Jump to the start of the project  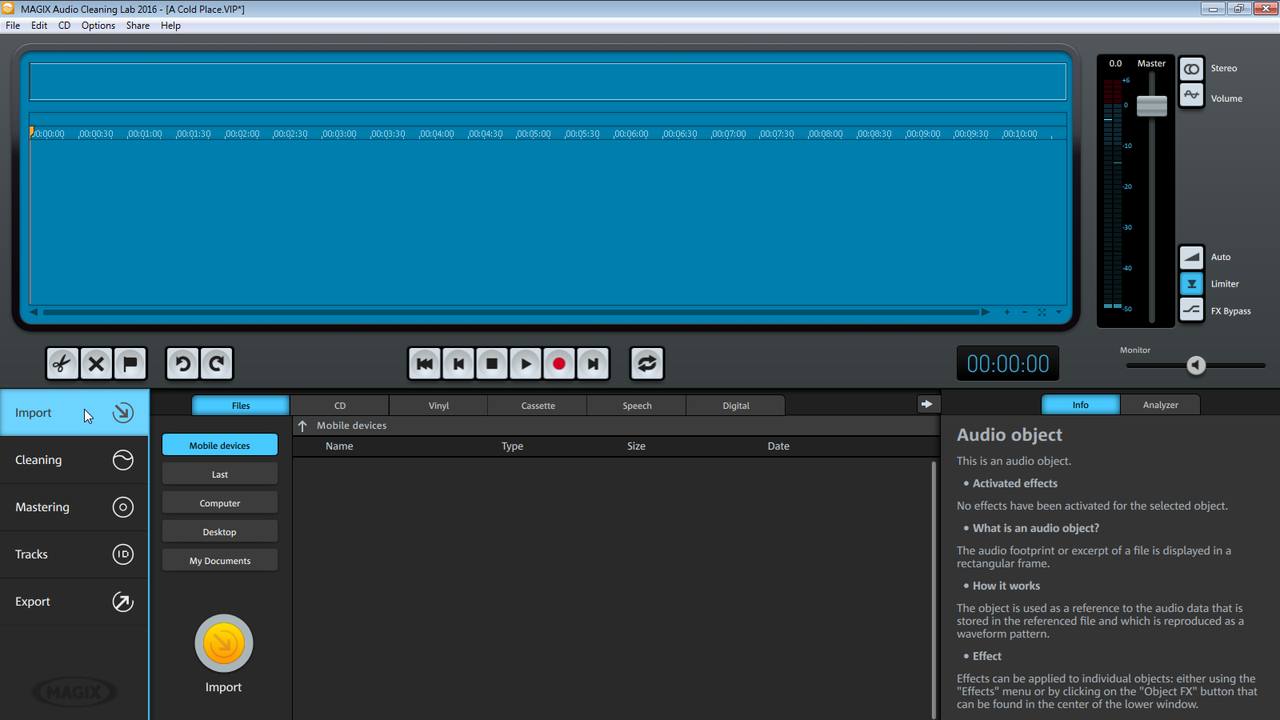point(424,364)
